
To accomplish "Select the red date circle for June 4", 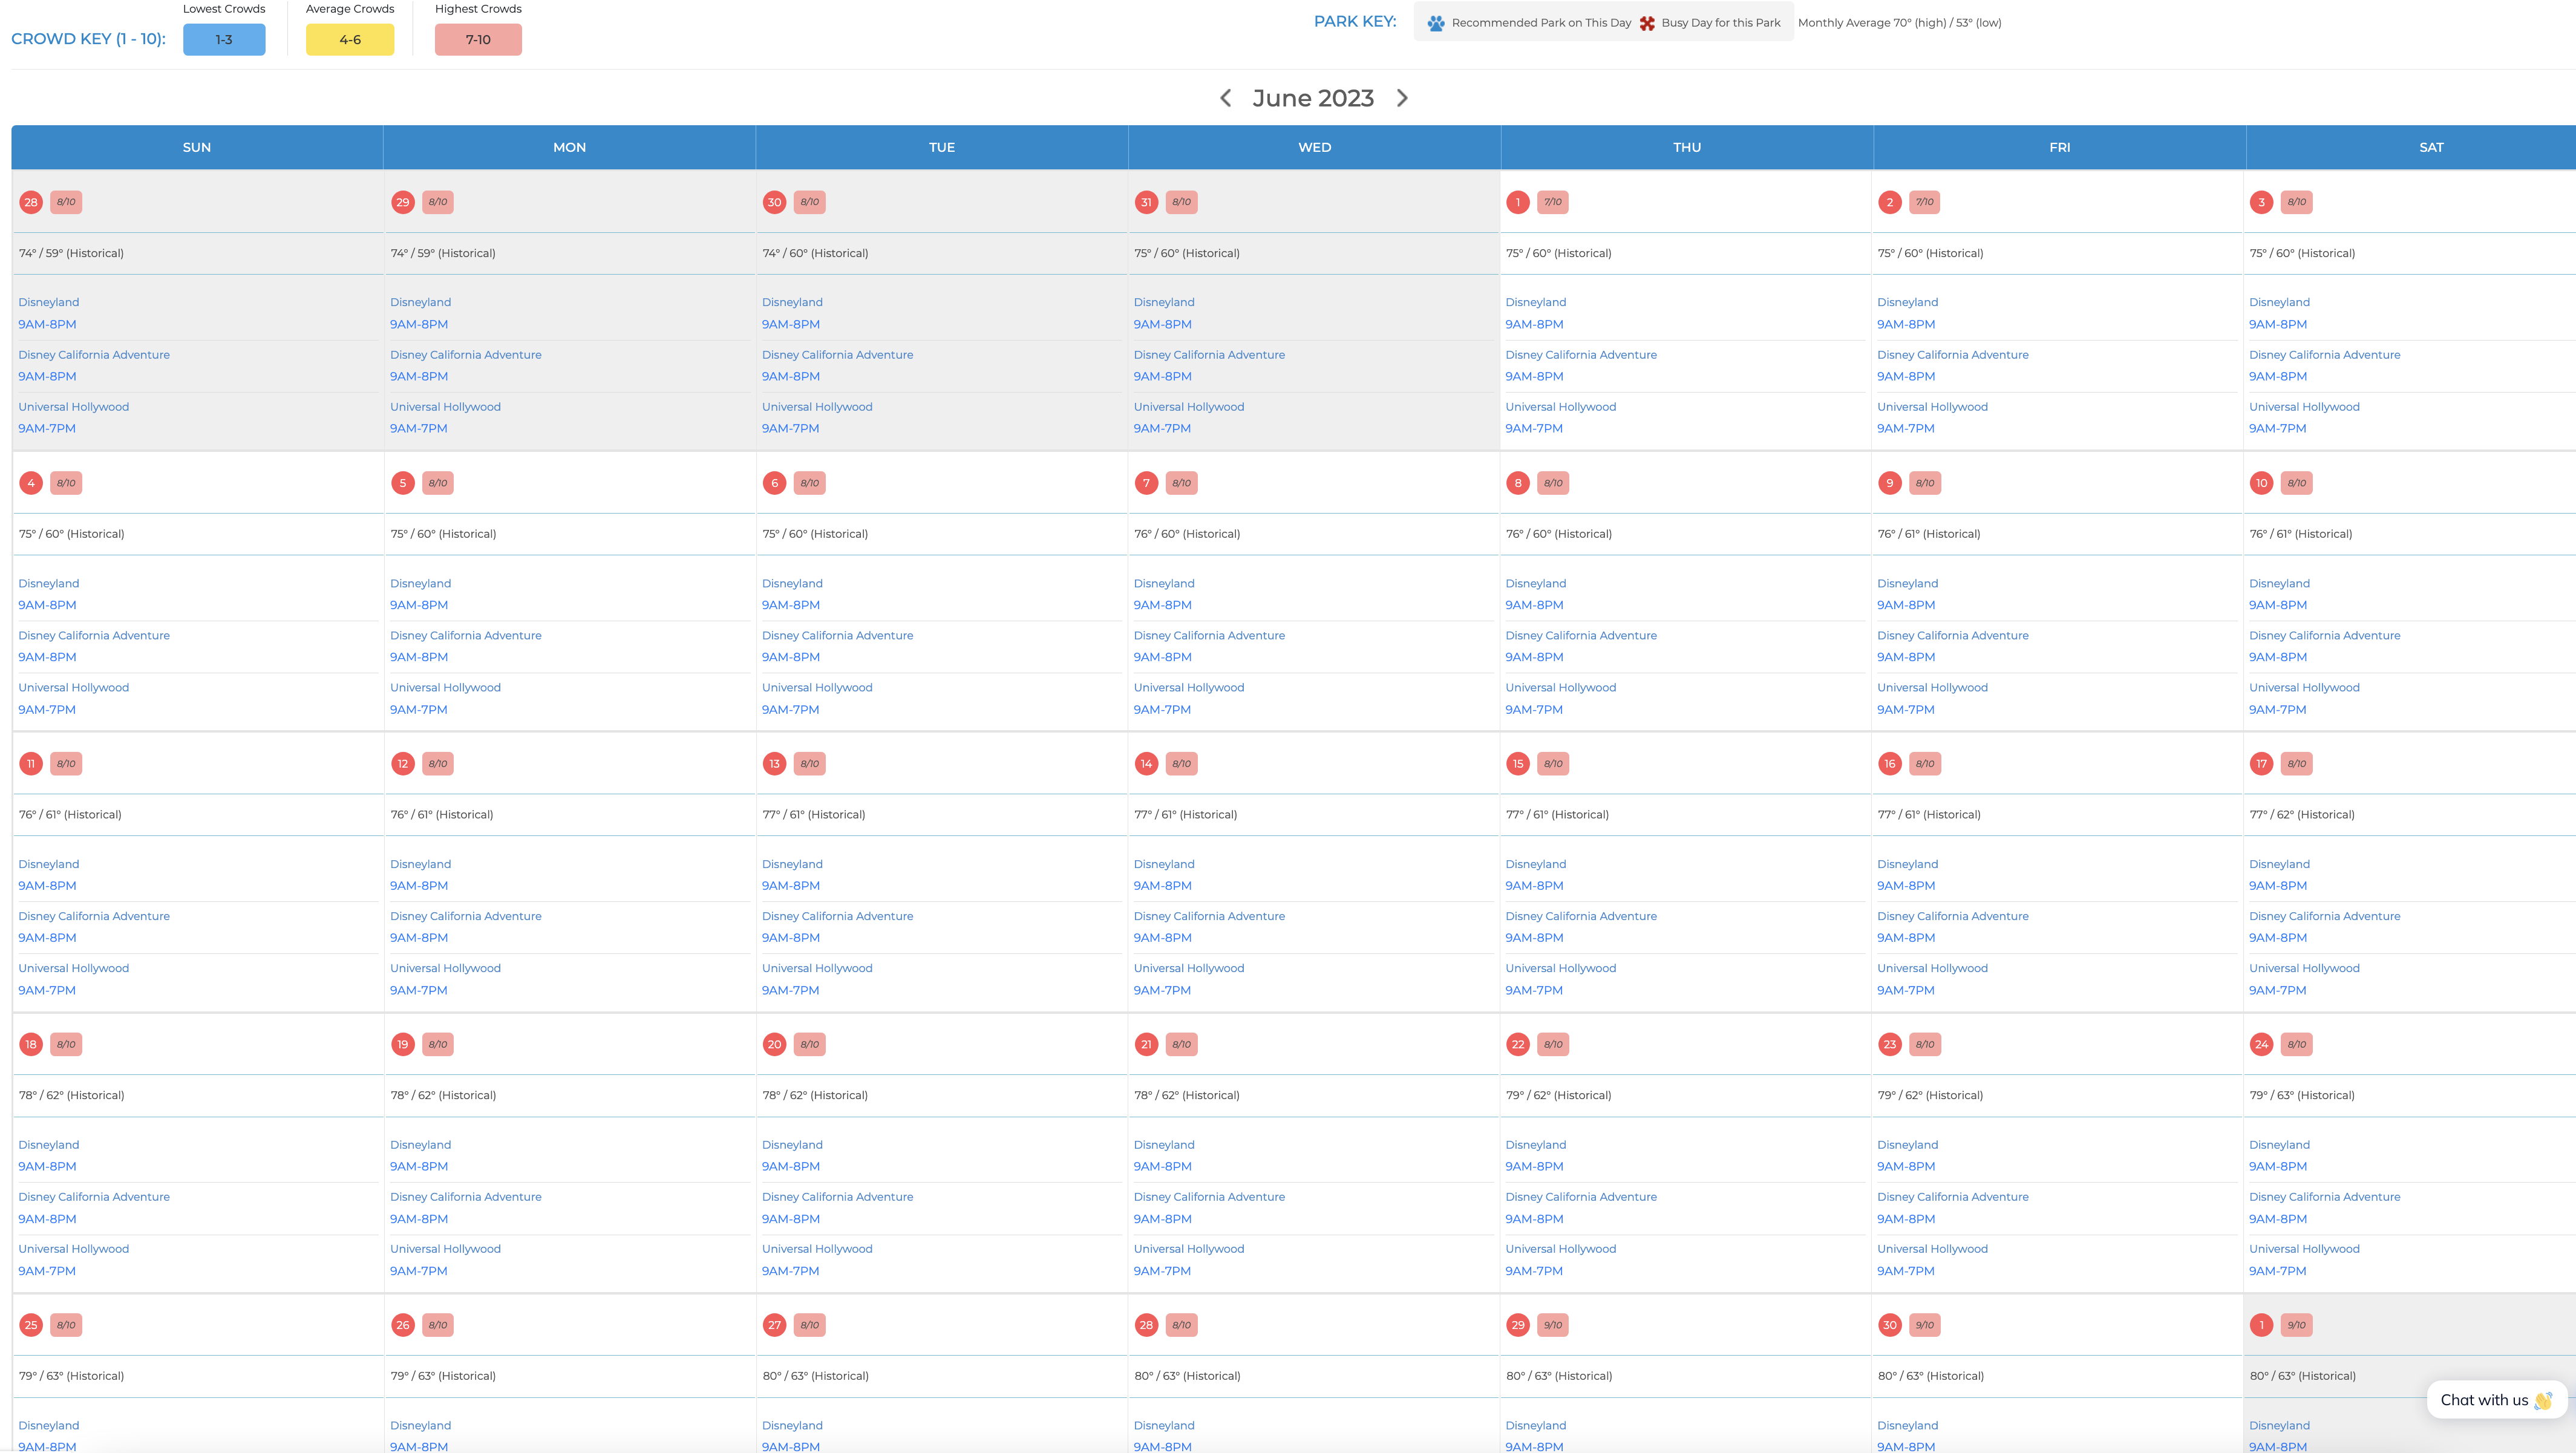I will tap(31, 483).
